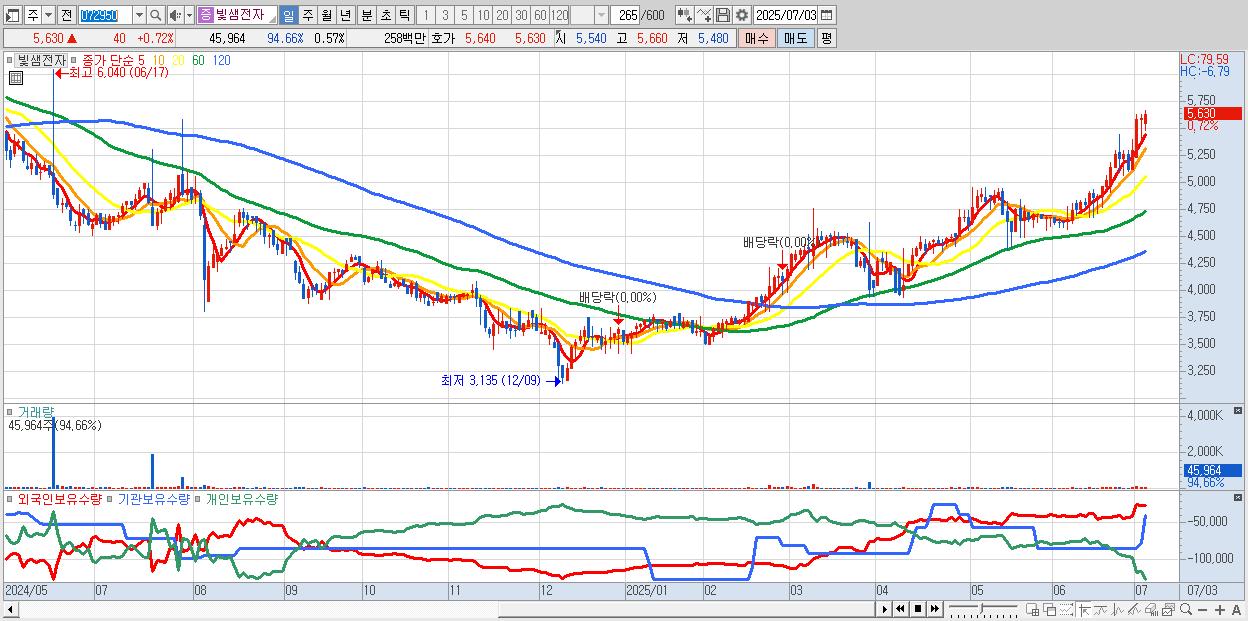Click the replay speed slider handle
This screenshot has width=1248, height=621.
coord(982,609)
